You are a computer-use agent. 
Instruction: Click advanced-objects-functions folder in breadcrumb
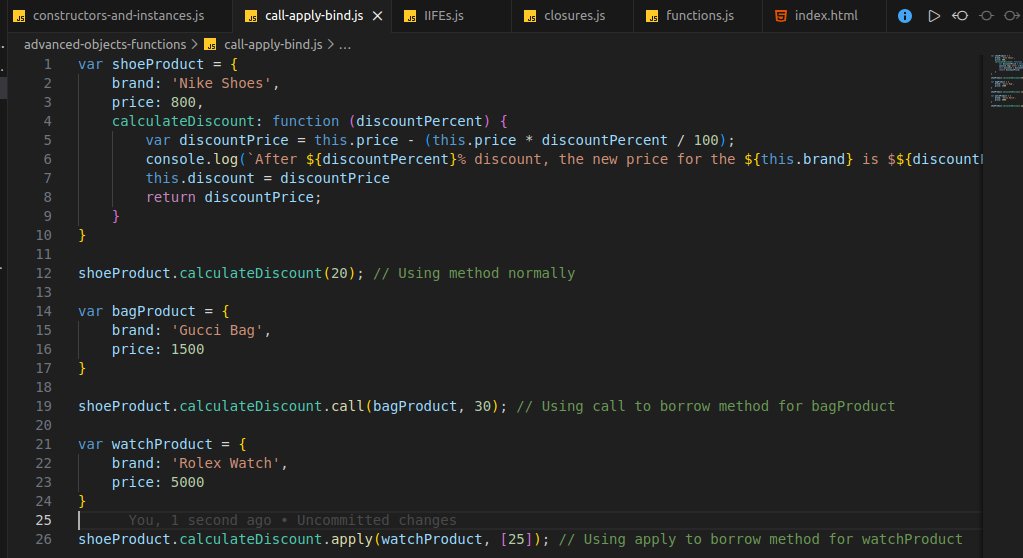(x=105, y=44)
